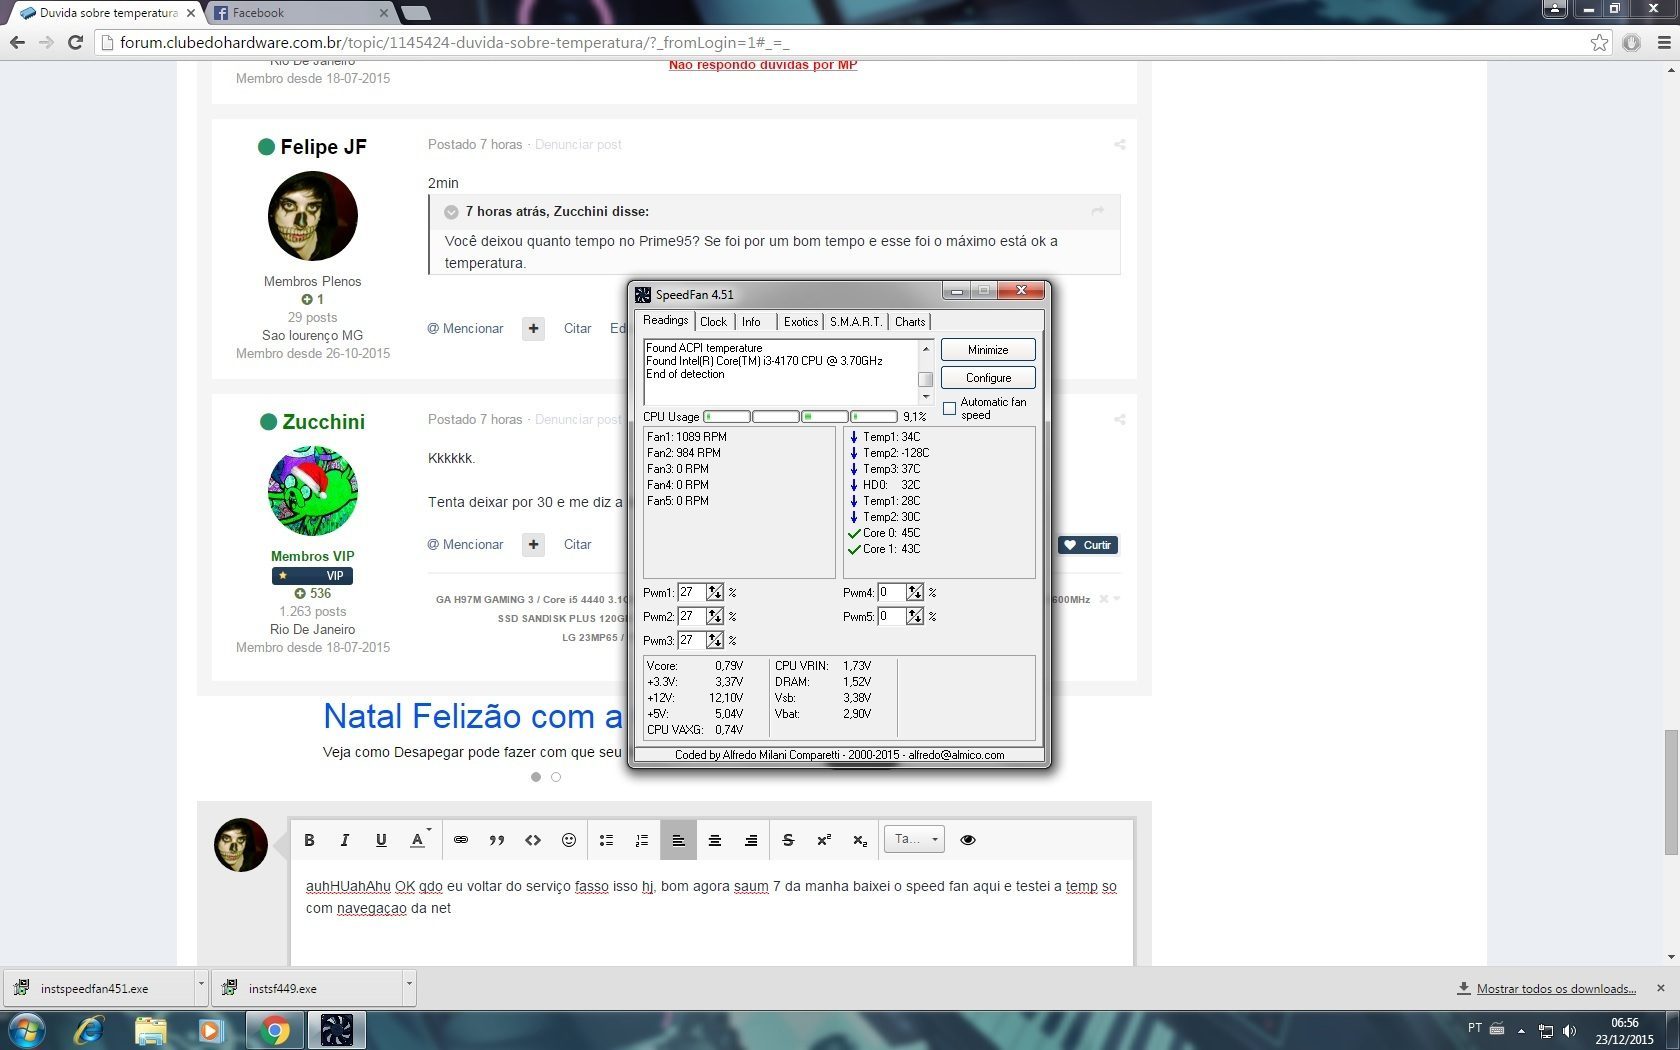Align text right in the editor

pyautogui.click(x=751, y=840)
